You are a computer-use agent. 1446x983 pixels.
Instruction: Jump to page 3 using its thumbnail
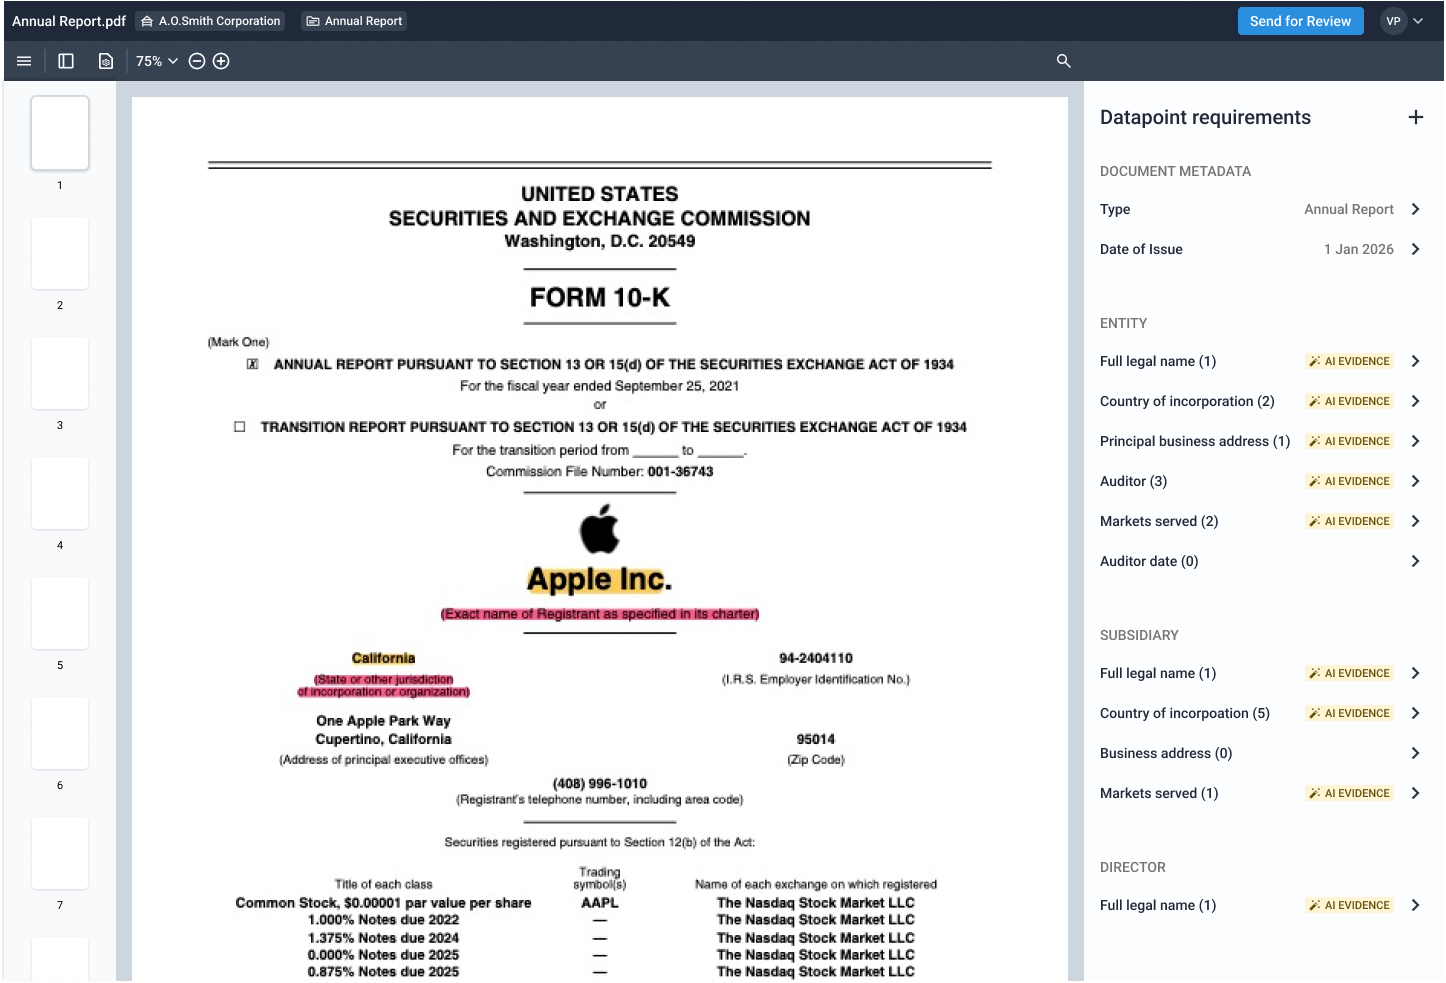coord(60,373)
